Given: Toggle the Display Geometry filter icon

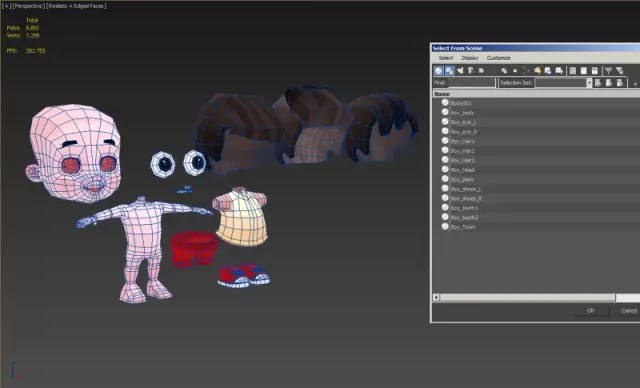Looking at the screenshot, I should [x=439, y=71].
